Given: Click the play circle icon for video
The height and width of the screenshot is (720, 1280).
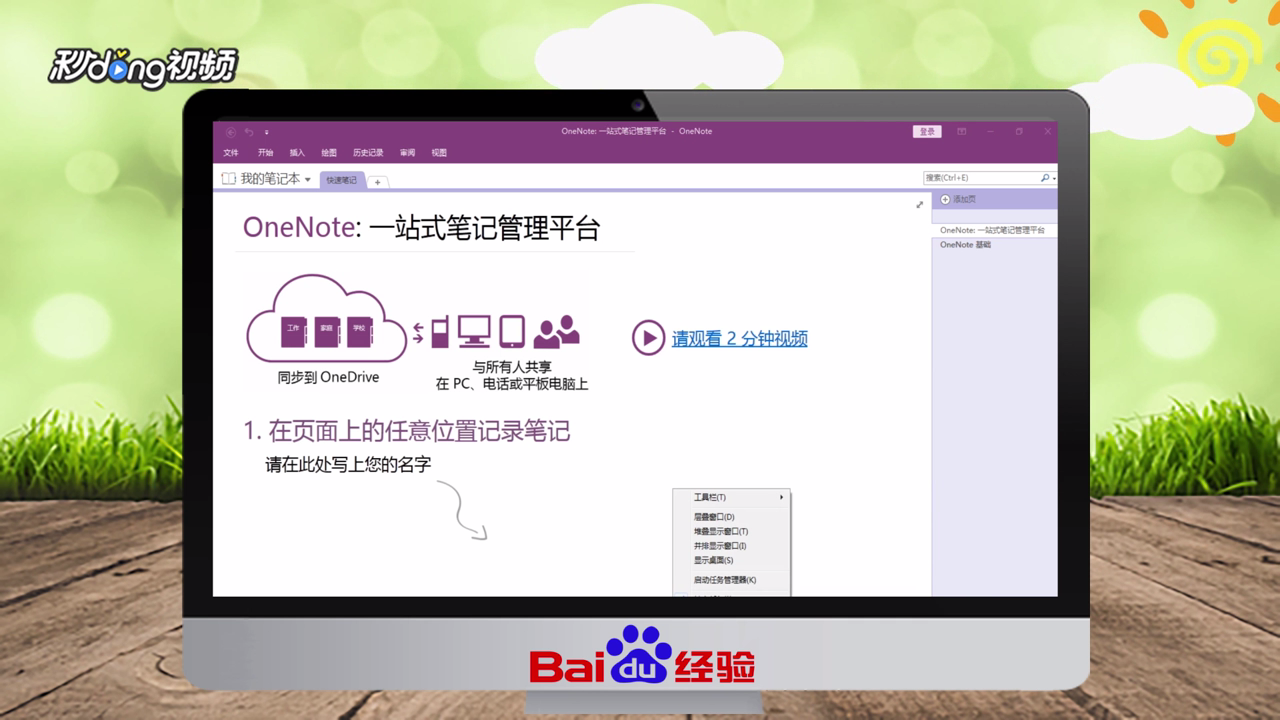Looking at the screenshot, I should pyautogui.click(x=648, y=338).
